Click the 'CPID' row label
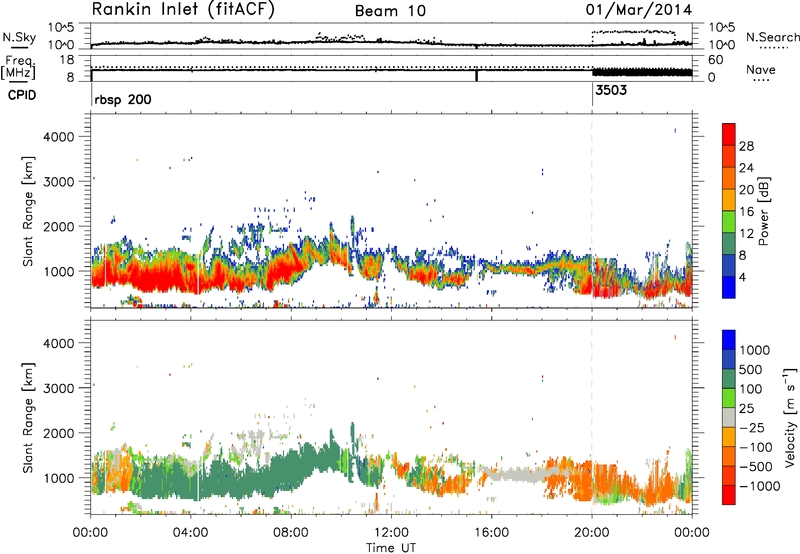 click(22, 95)
